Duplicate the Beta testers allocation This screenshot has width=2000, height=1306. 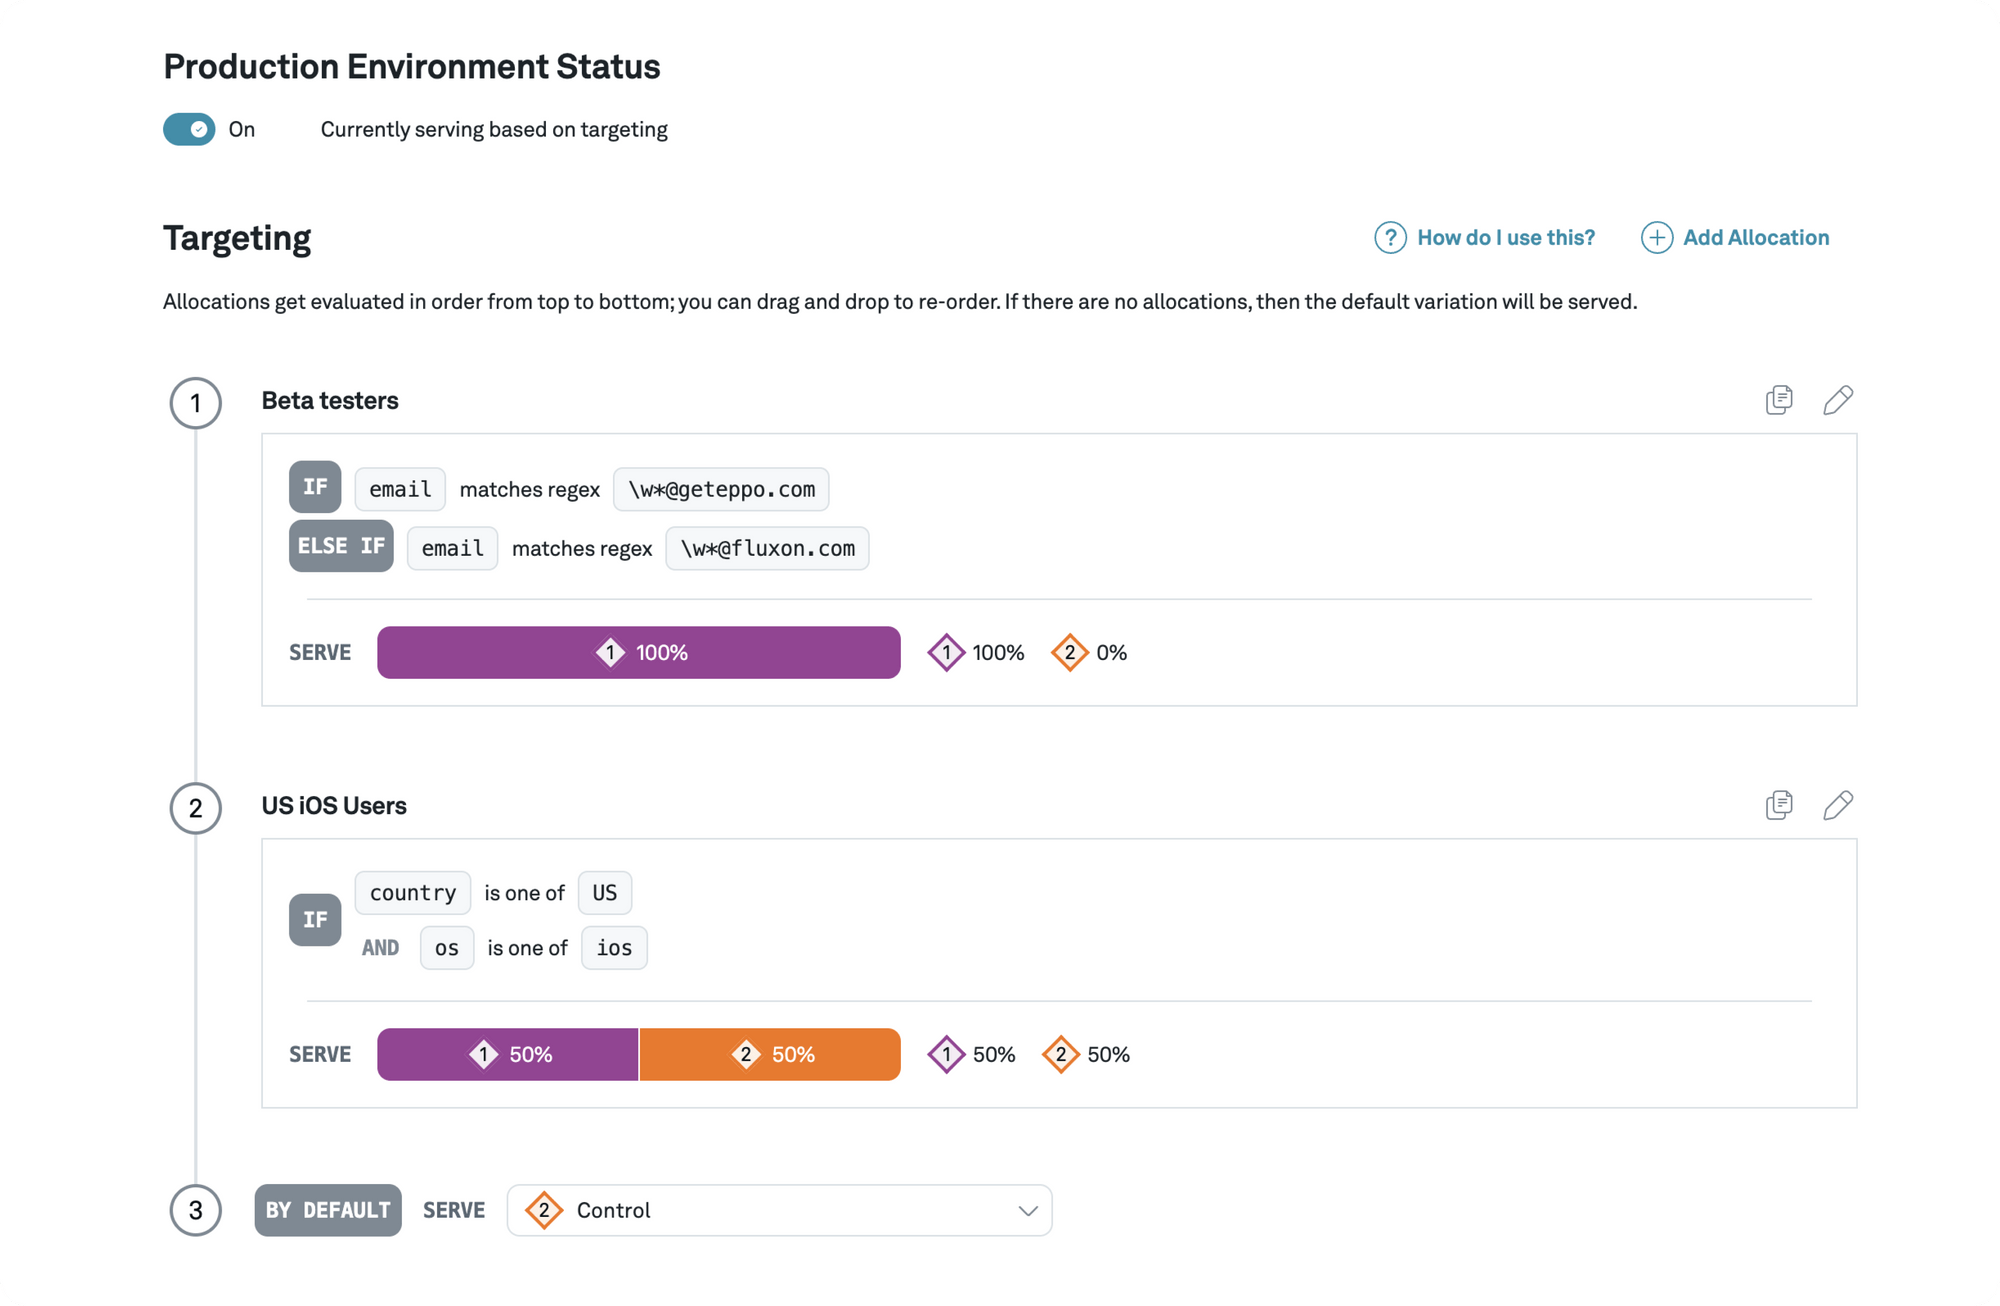[x=1779, y=400]
